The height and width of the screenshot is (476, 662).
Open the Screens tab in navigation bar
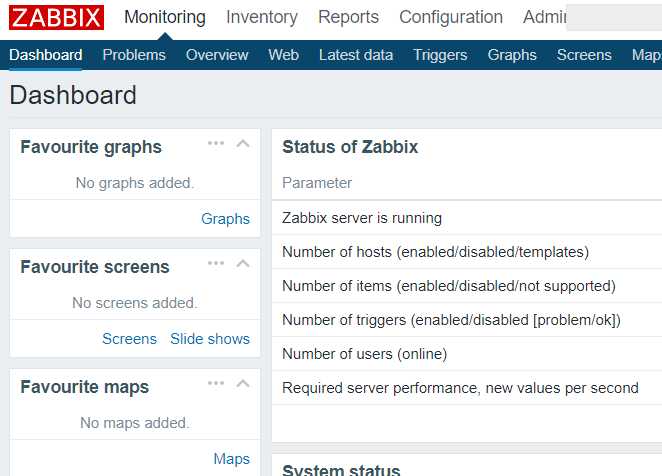(x=584, y=55)
